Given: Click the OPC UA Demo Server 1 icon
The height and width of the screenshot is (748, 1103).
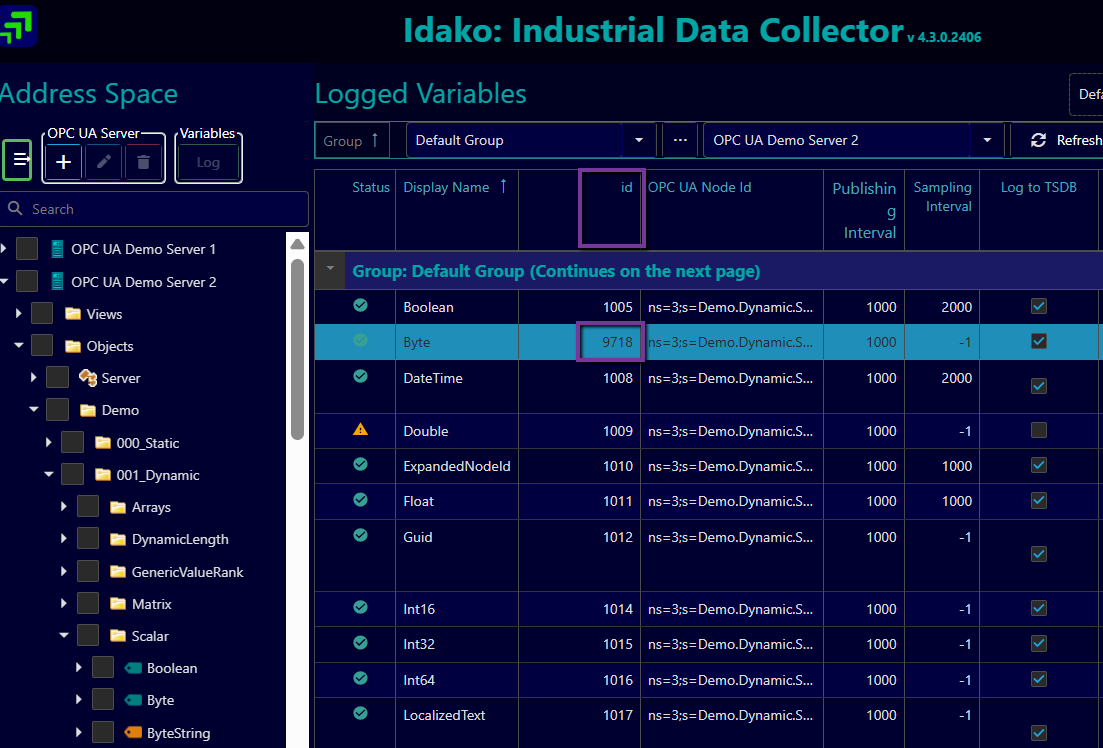Looking at the screenshot, I should click(x=57, y=249).
